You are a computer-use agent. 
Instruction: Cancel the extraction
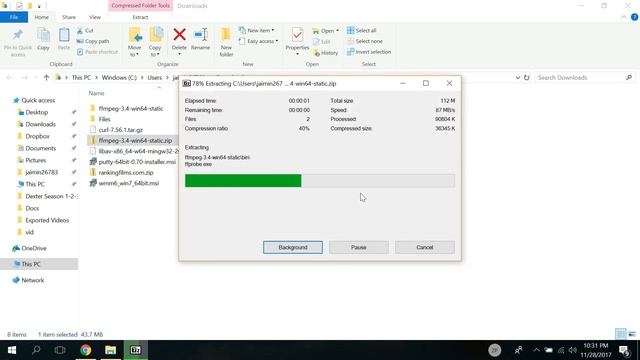pyautogui.click(x=424, y=247)
